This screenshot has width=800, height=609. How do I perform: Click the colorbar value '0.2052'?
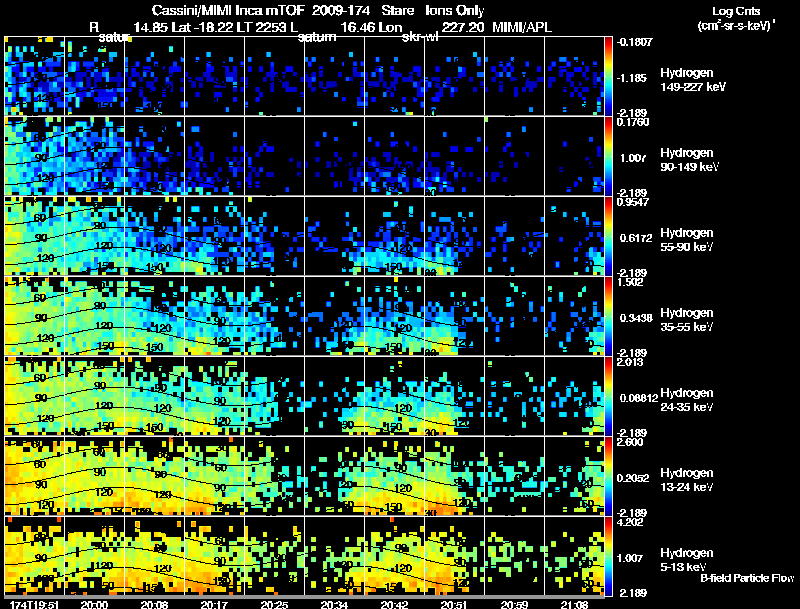tap(633, 478)
